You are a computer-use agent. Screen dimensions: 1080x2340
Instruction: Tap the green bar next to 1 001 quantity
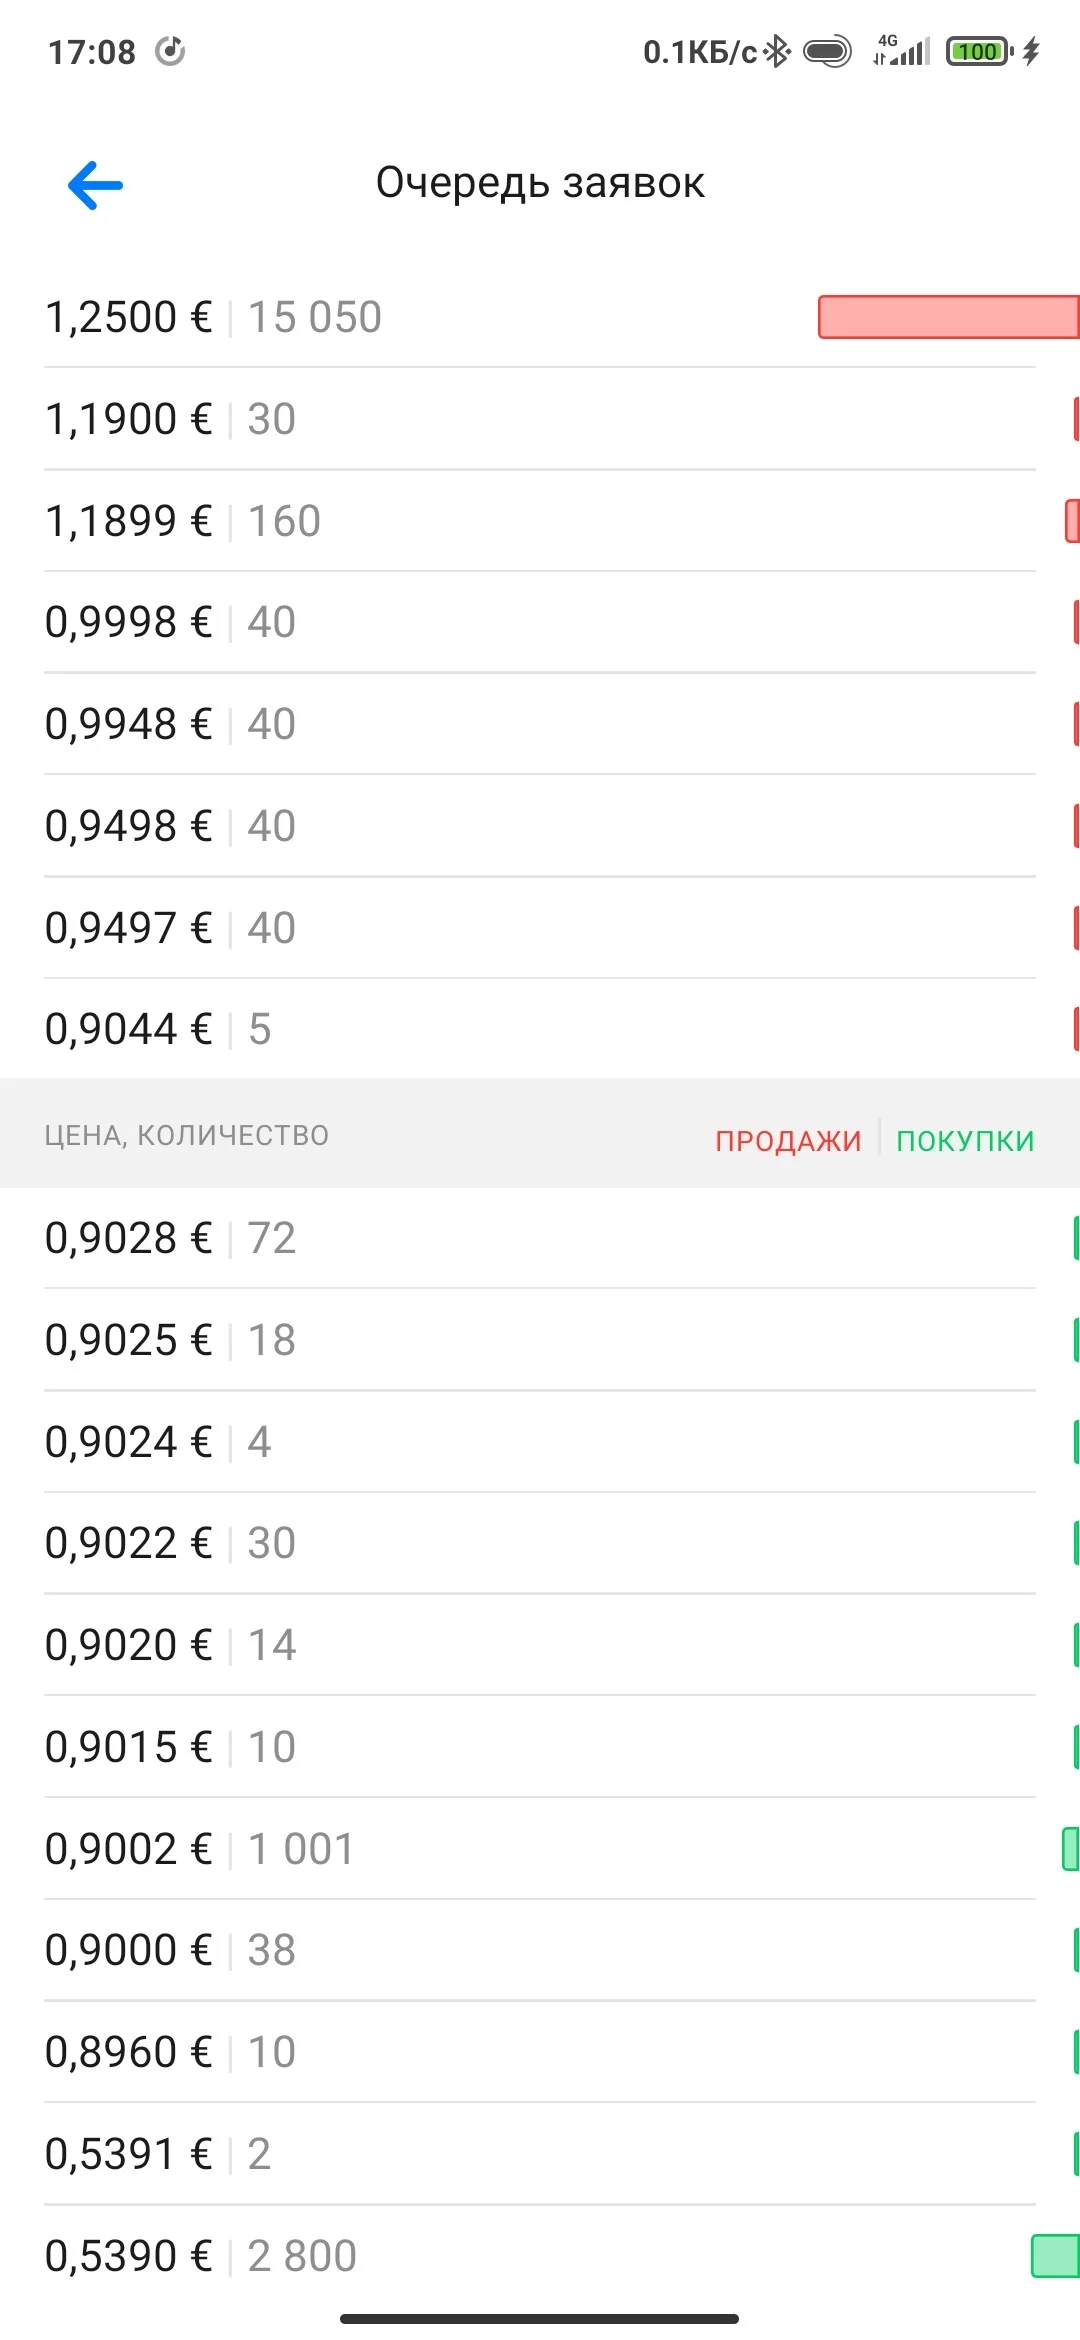coord(1070,1849)
